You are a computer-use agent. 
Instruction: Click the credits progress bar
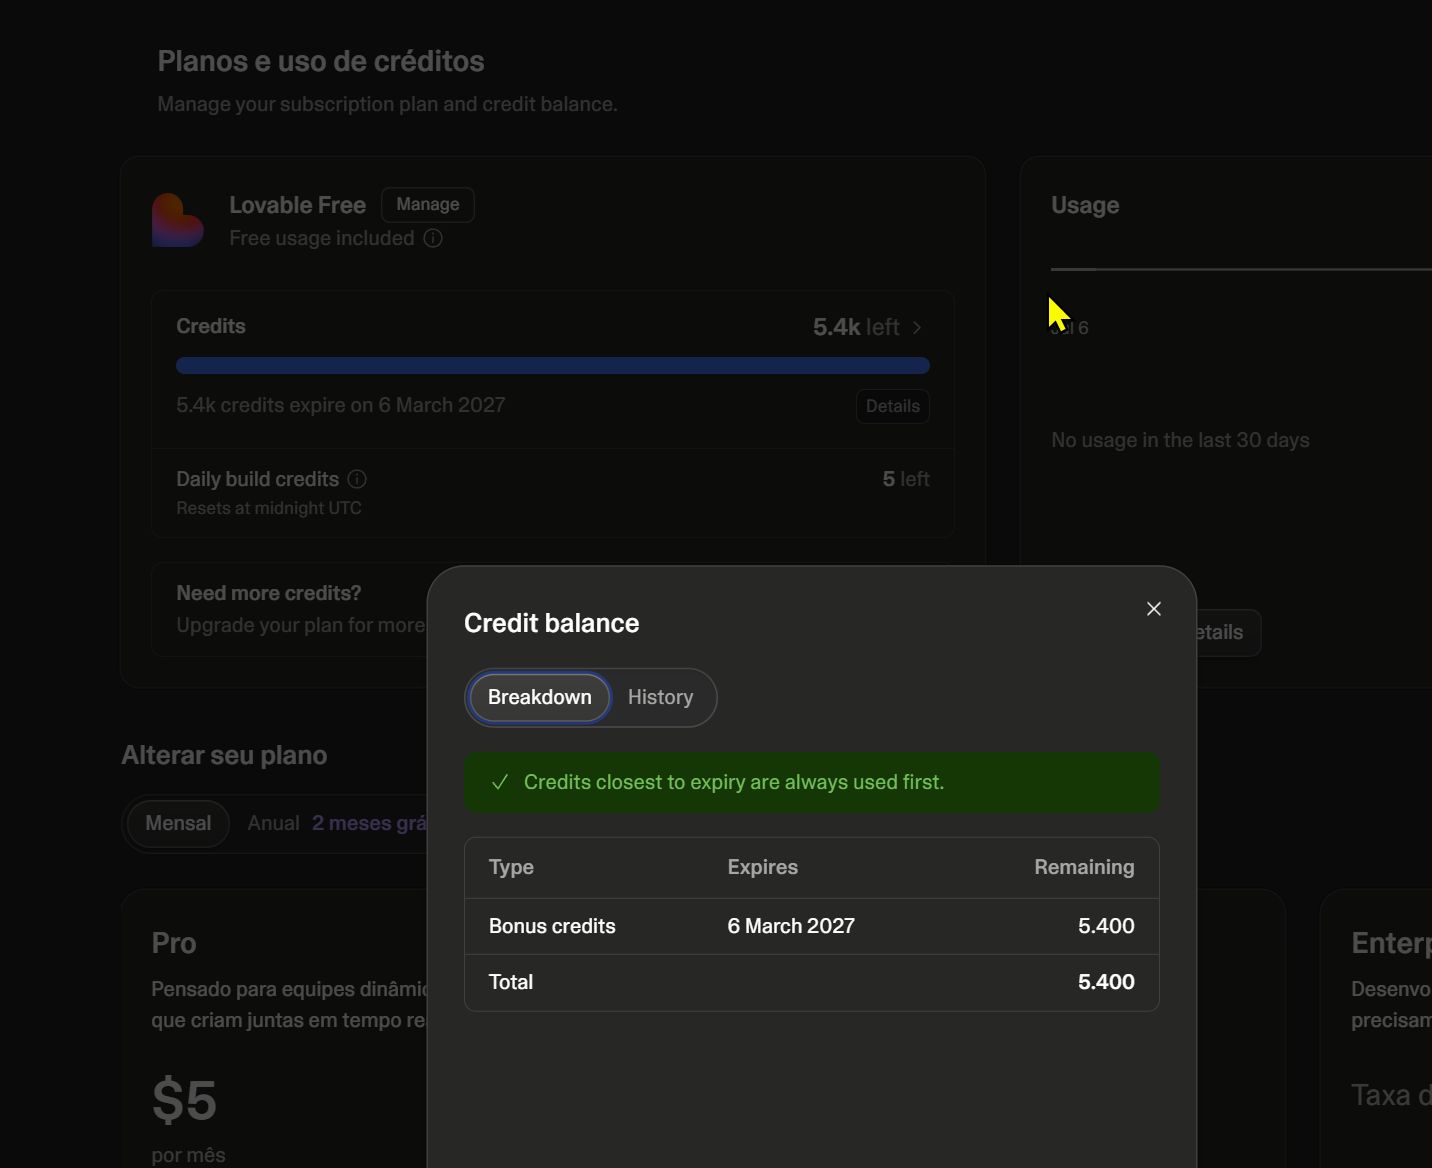tap(553, 366)
